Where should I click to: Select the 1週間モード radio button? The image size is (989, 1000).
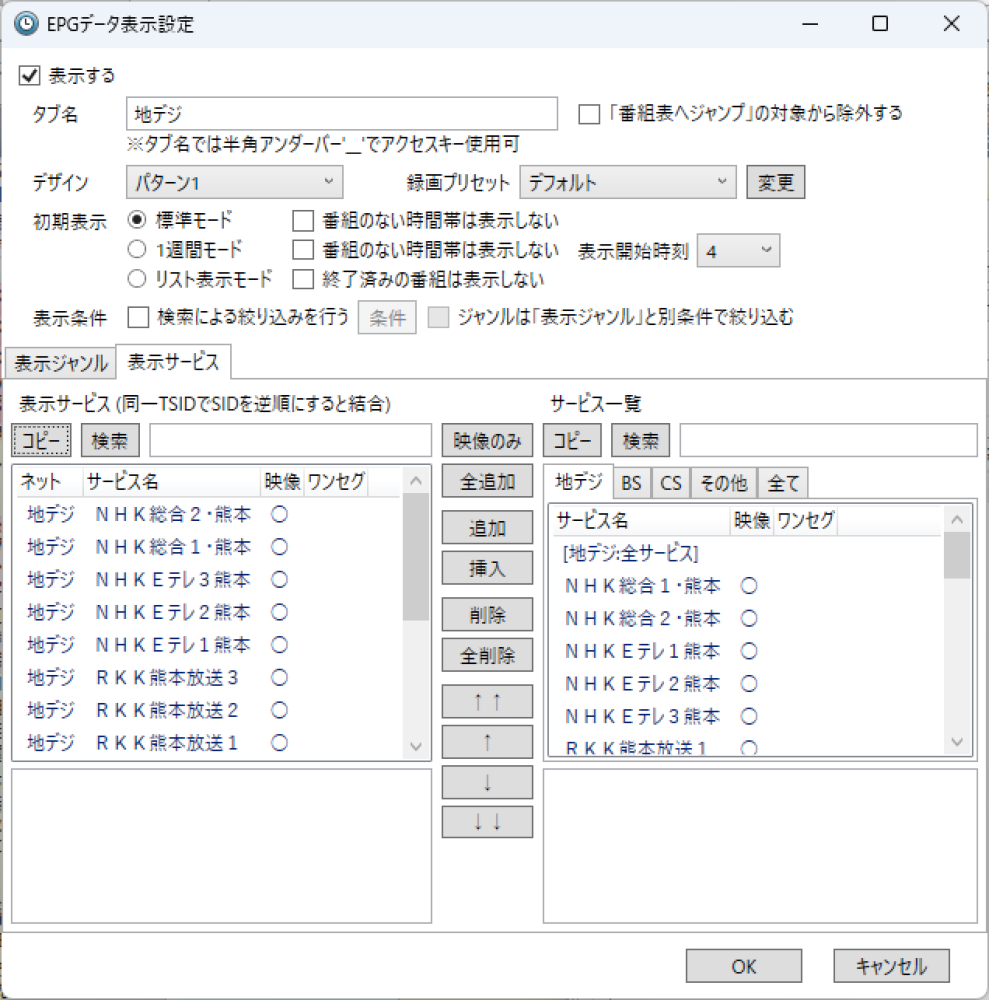[136, 249]
